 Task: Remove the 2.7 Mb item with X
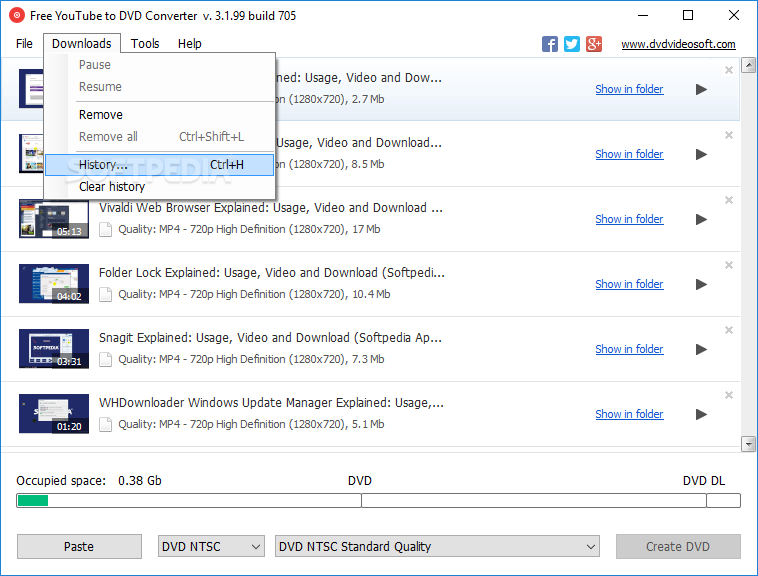pyautogui.click(x=729, y=71)
